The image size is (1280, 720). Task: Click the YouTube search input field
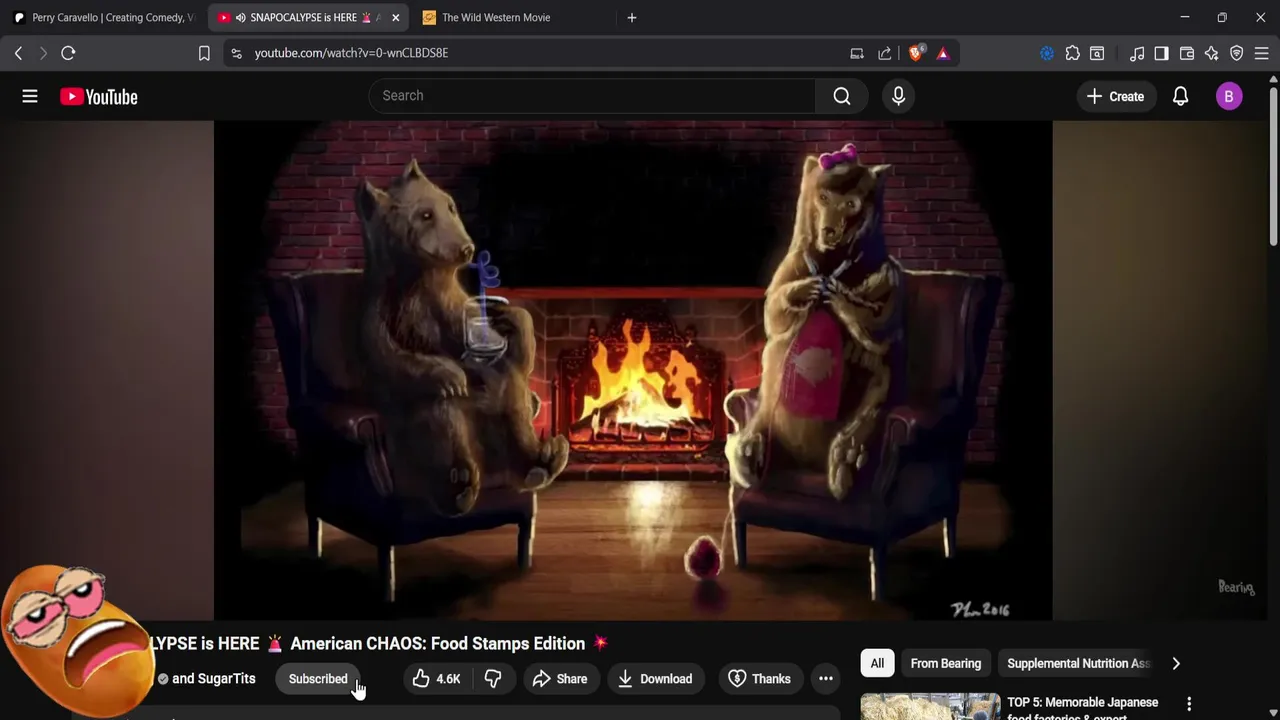(x=592, y=96)
